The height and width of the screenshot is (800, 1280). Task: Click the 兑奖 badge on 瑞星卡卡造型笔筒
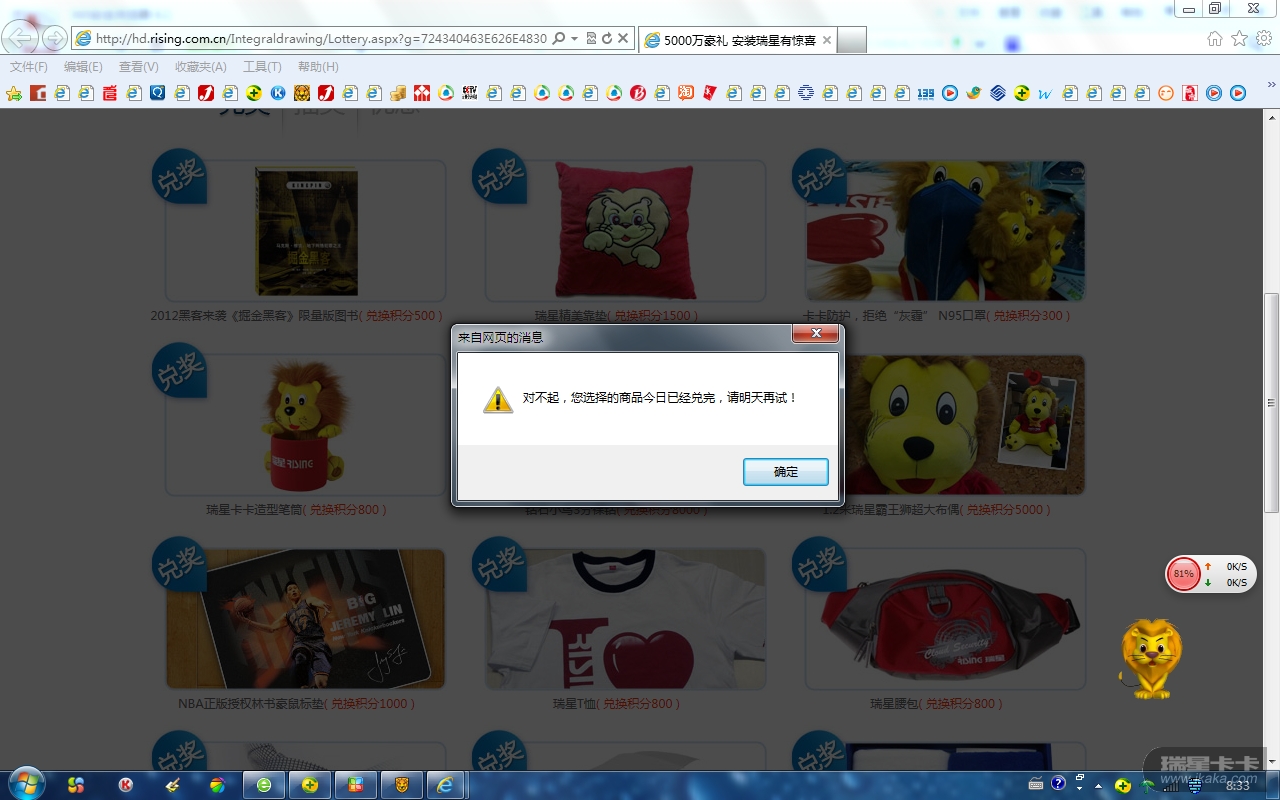pos(180,371)
